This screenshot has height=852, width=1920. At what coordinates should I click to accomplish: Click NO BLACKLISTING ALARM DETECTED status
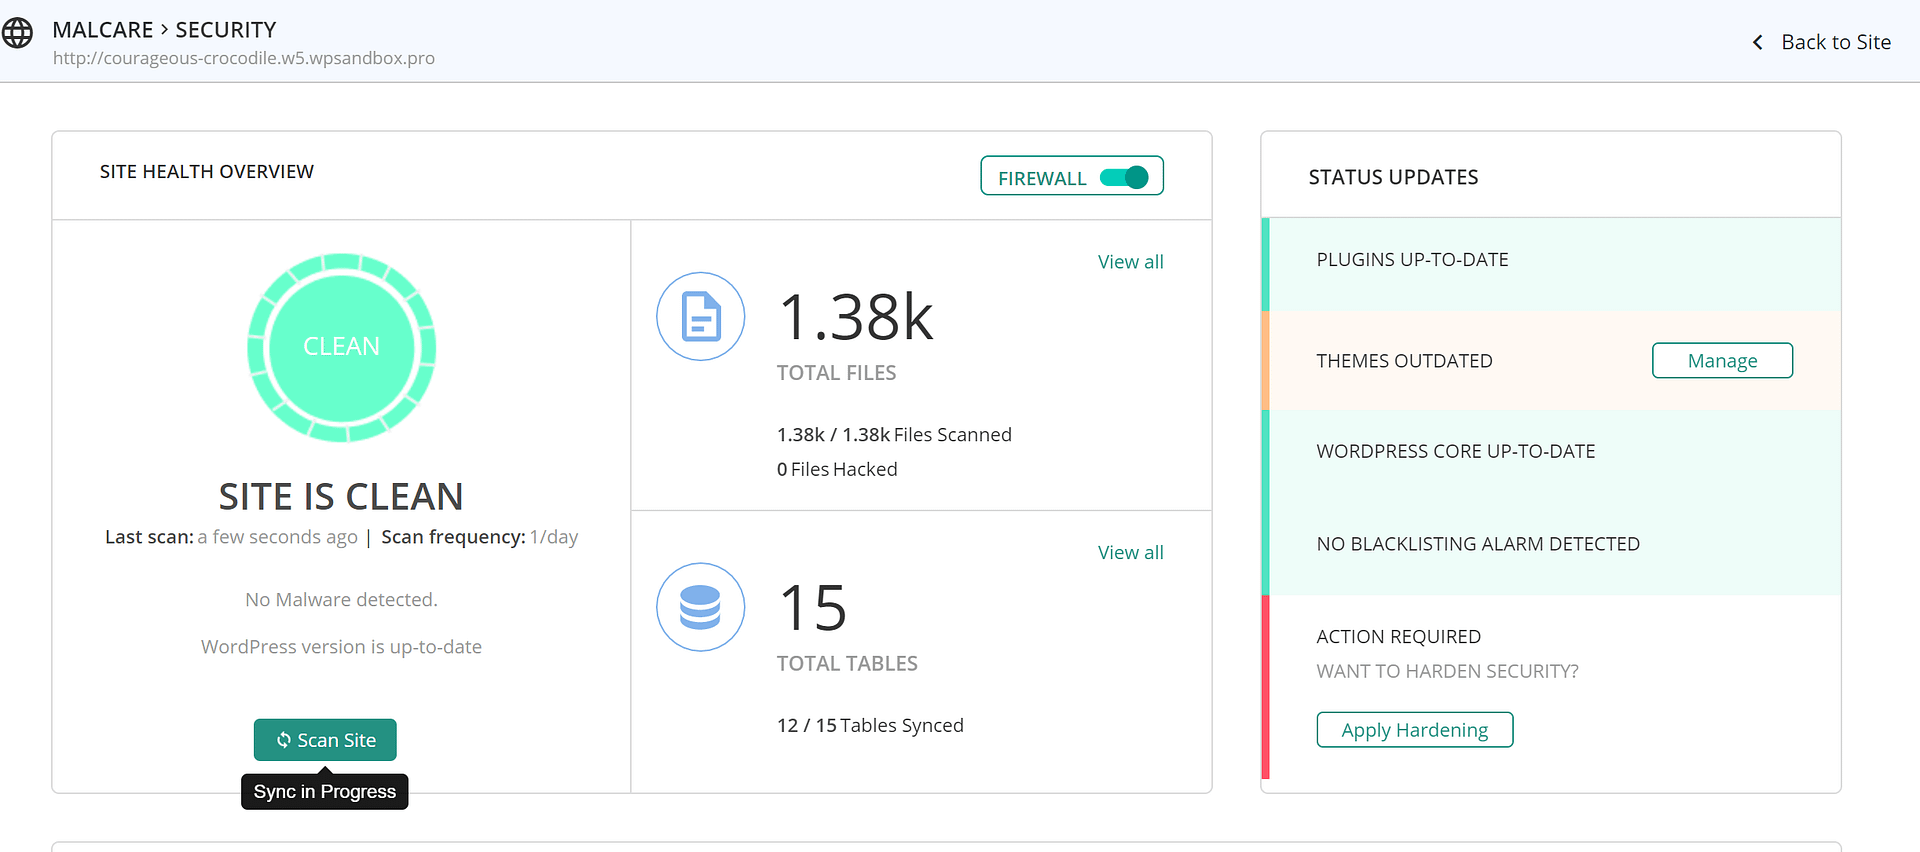pos(1478,544)
